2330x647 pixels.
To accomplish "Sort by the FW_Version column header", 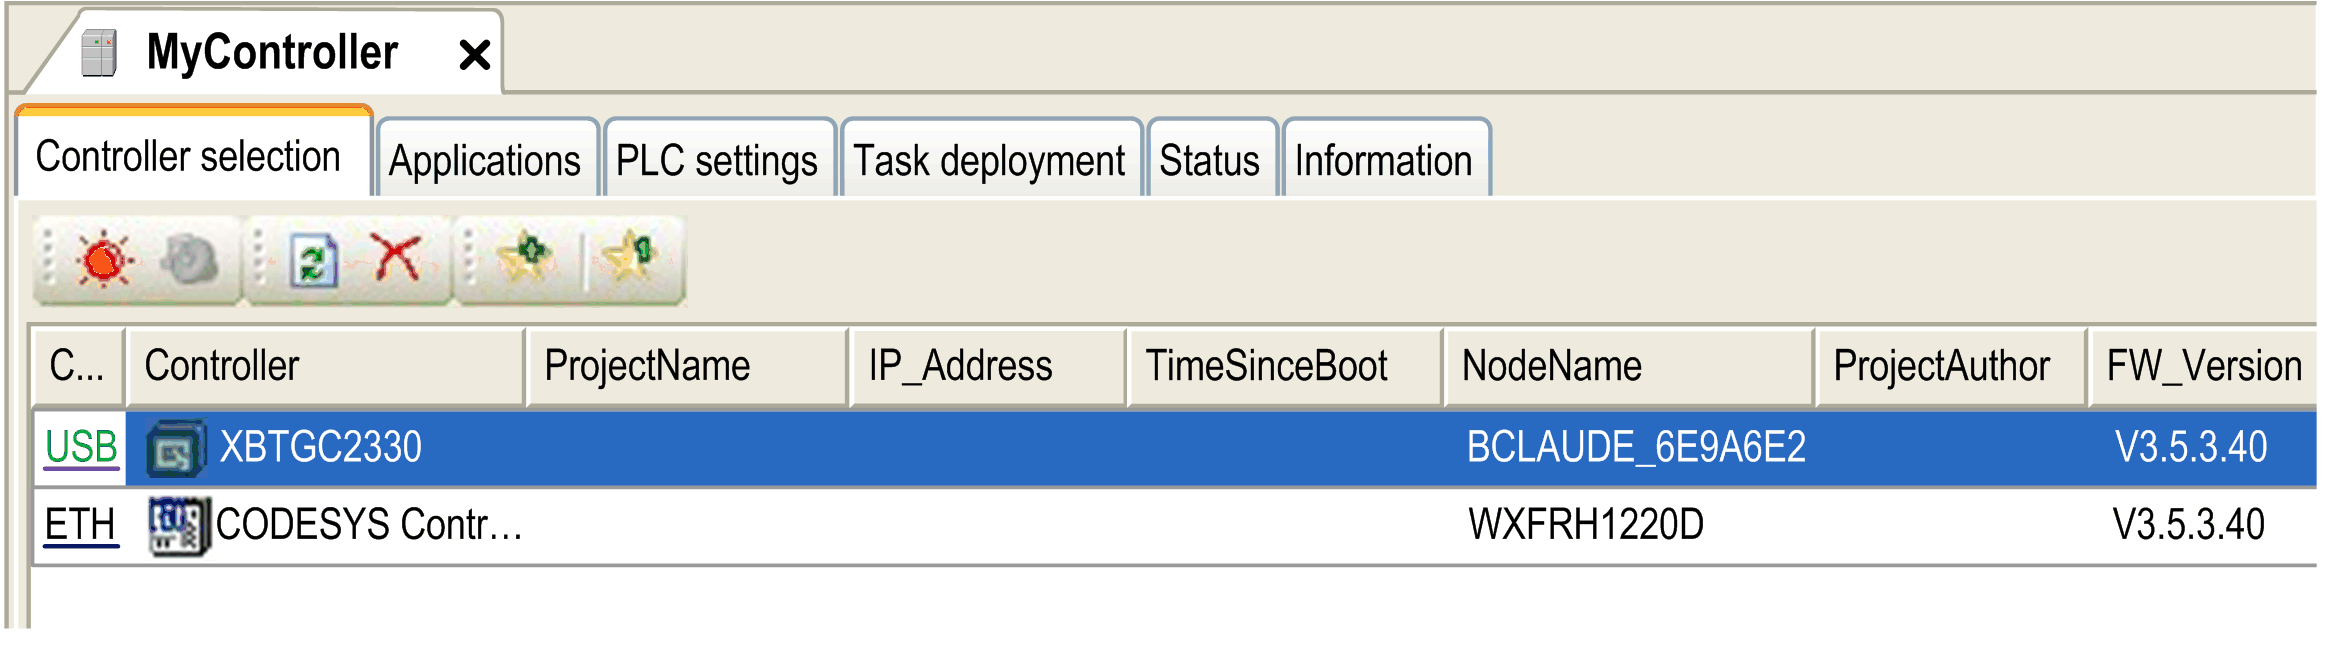I will pyautogui.click(x=2203, y=366).
